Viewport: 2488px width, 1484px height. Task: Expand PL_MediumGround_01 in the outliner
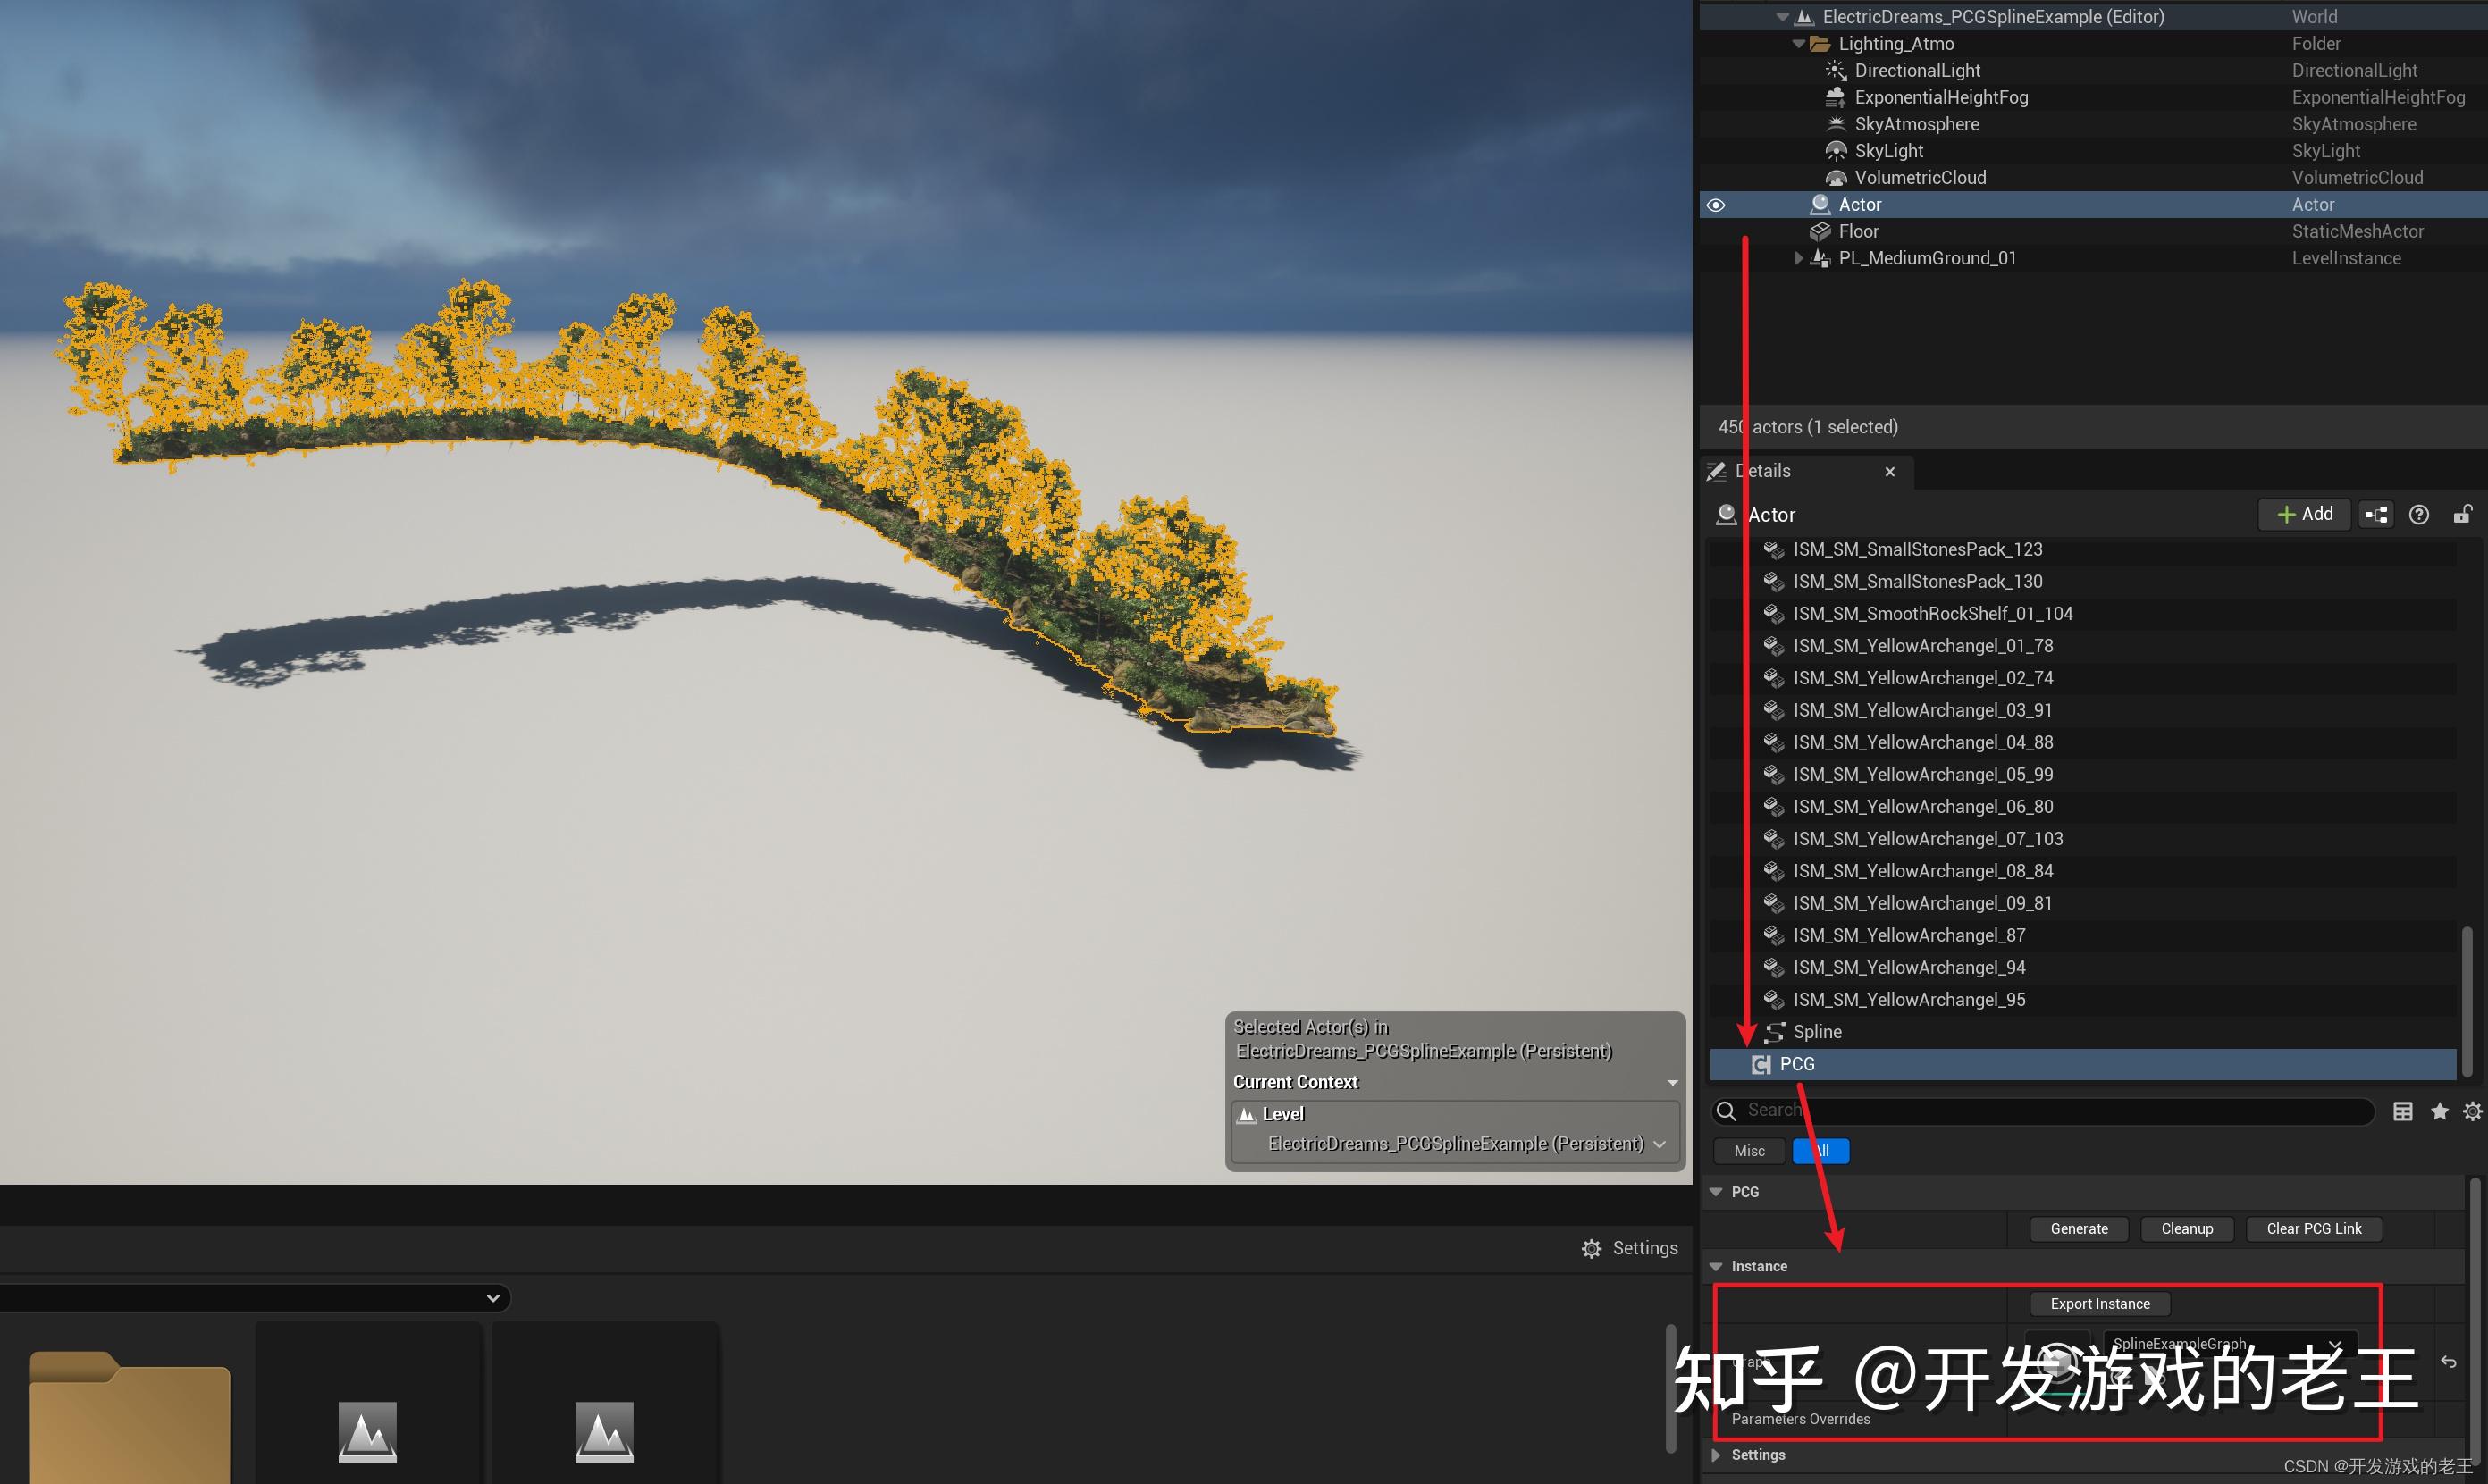(x=1799, y=258)
